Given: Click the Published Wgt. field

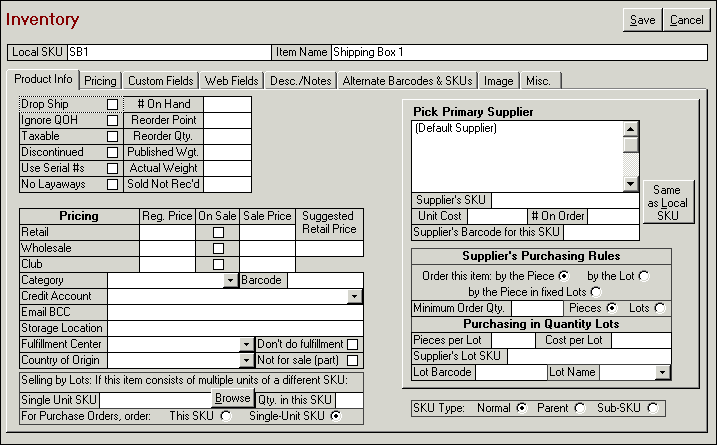Looking at the screenshot, I should [x=227, y=153].
